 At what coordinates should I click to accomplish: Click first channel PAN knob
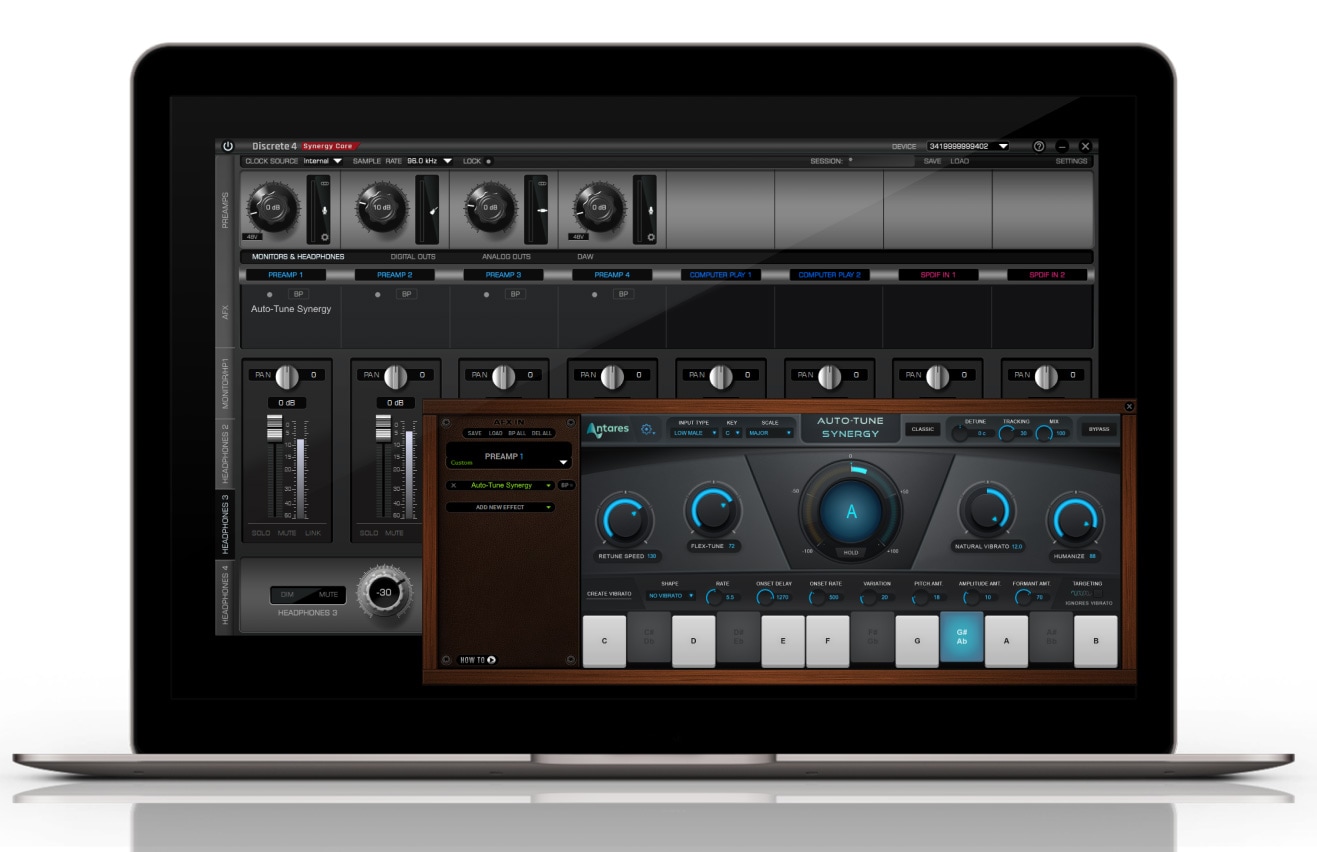(287, 376)
